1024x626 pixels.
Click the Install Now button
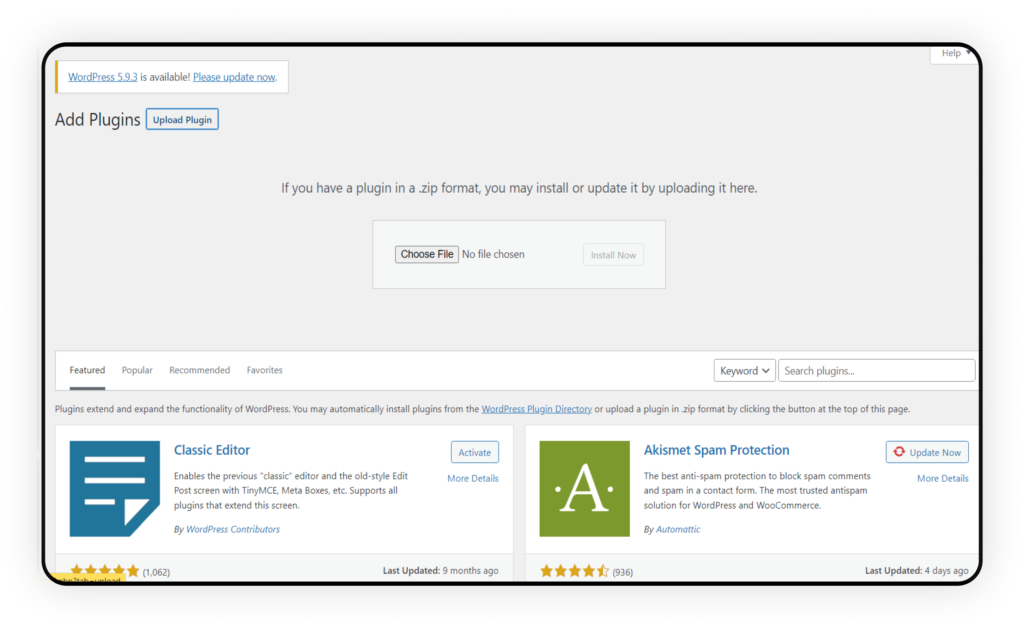click(x=613, y=255)
